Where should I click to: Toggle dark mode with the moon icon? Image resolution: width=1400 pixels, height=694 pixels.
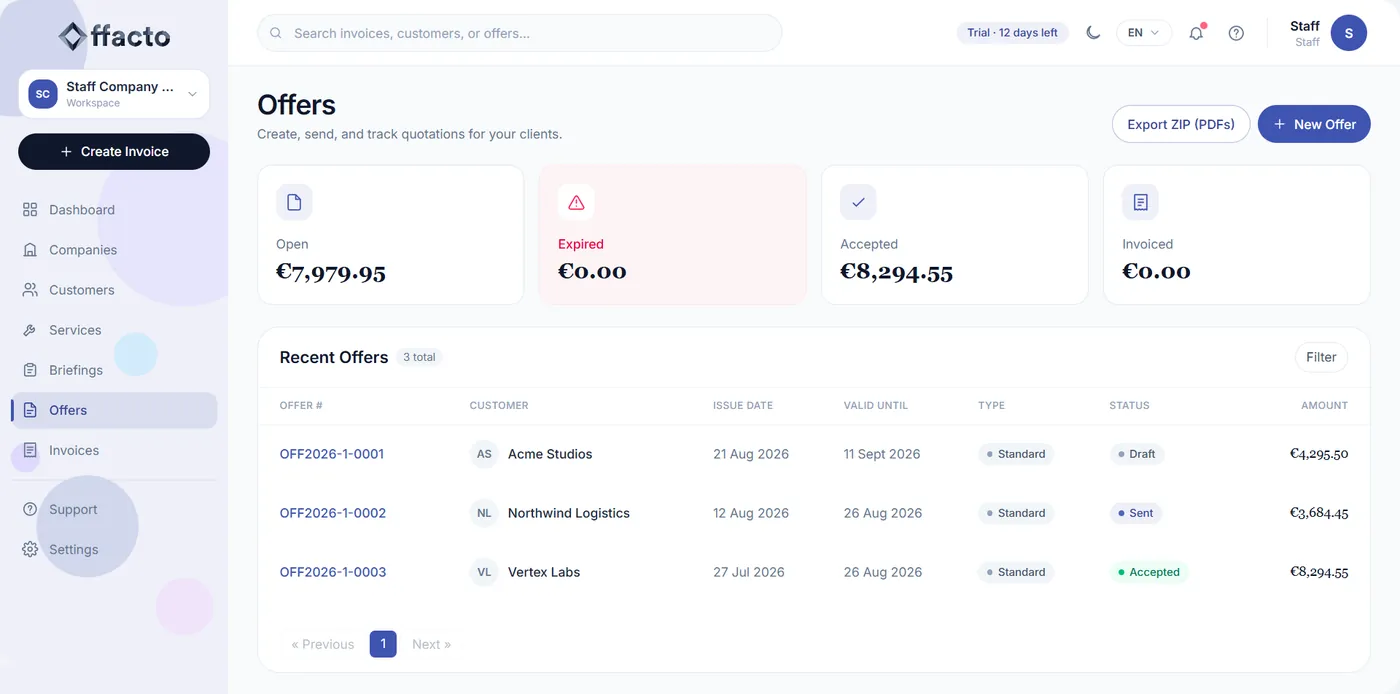tap(1093, 33)
